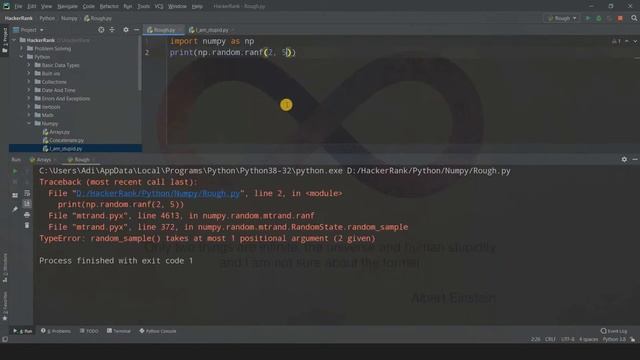Click the restore layout icon in Run panel
This screenshot has width=640, height=360.
(15, 196)
